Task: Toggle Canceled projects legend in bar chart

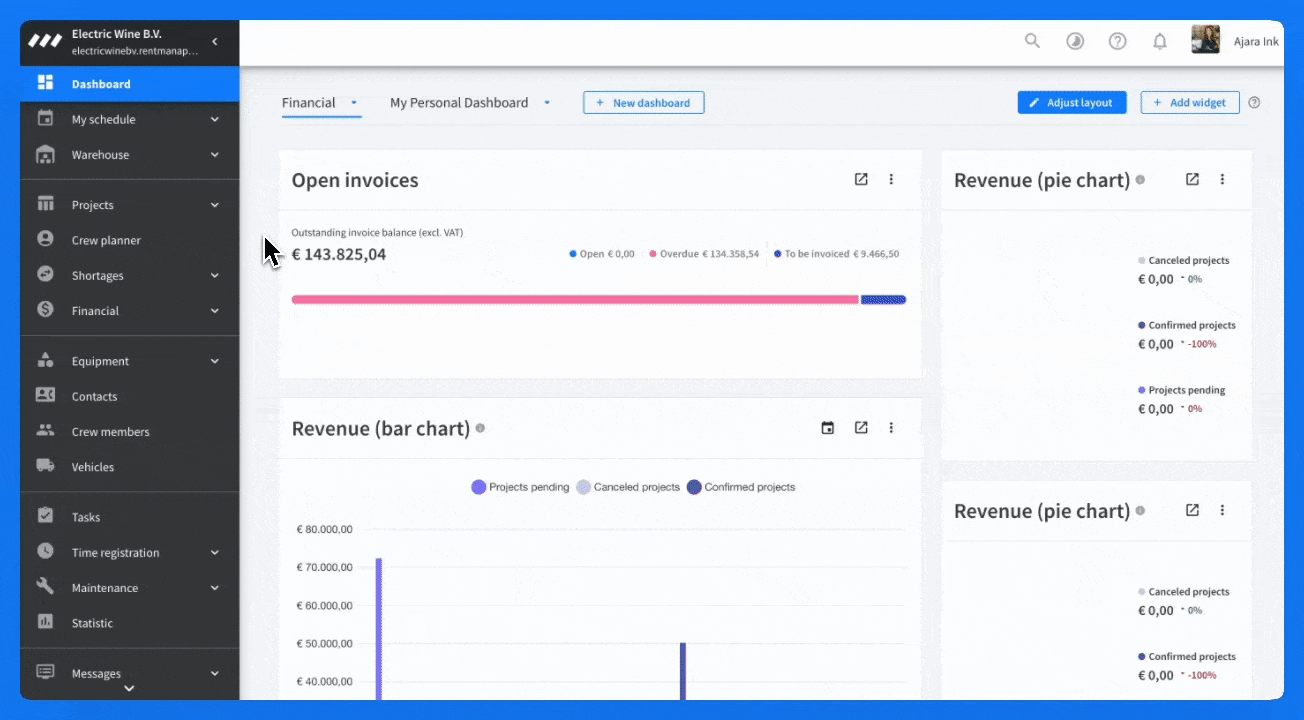Action: tap(628, 487)
